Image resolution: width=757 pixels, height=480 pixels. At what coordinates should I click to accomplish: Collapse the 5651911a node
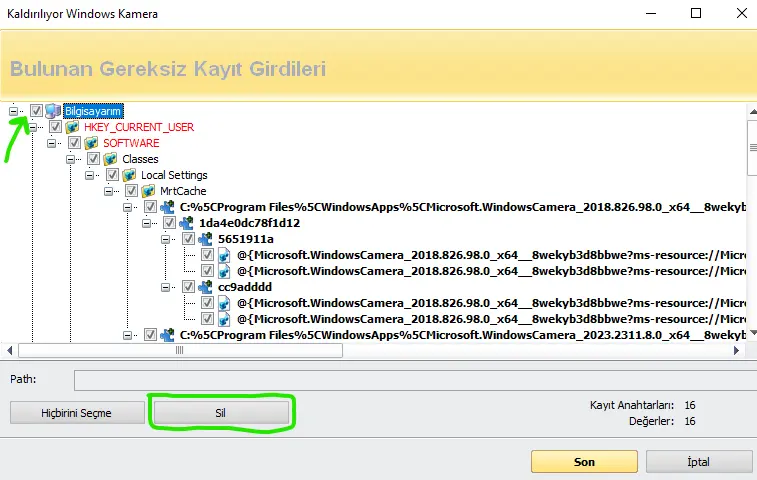point(166,239)
